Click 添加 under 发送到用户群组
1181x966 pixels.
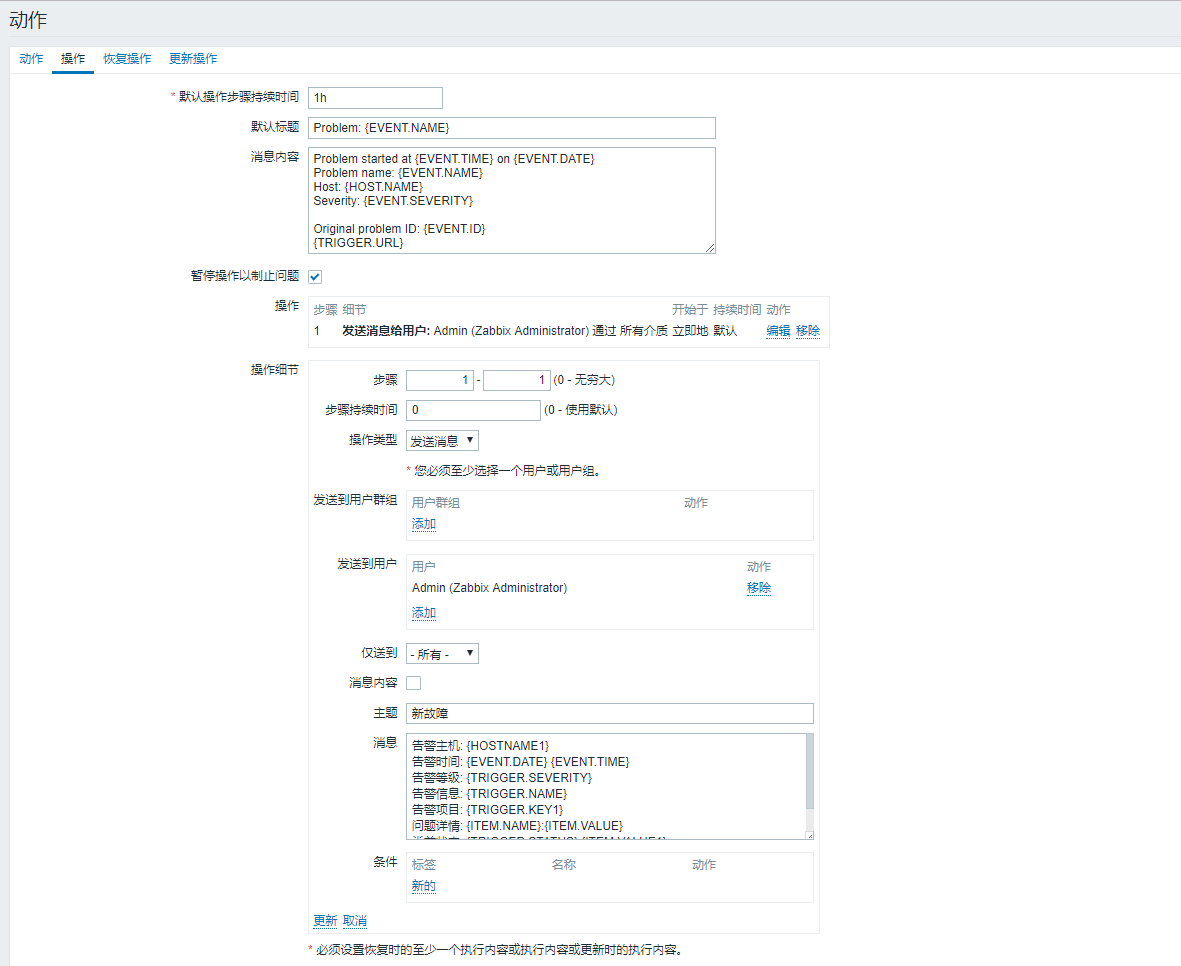(x=424, y=524)
